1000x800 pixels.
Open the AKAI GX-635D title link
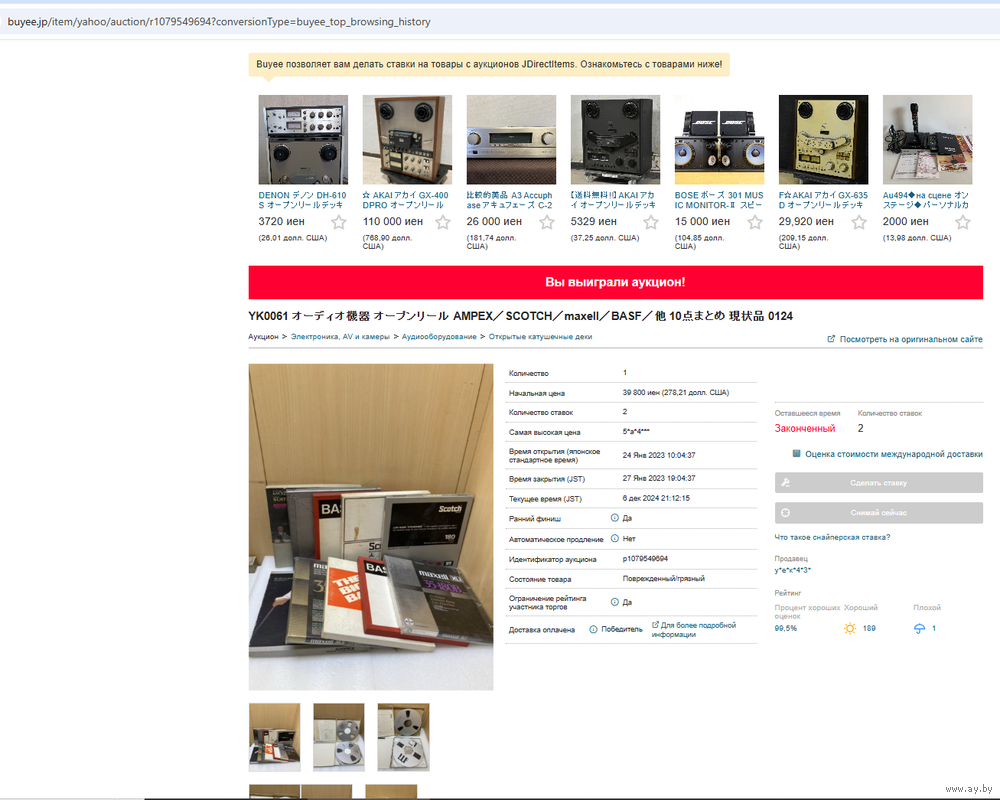(x=823, y=200)
